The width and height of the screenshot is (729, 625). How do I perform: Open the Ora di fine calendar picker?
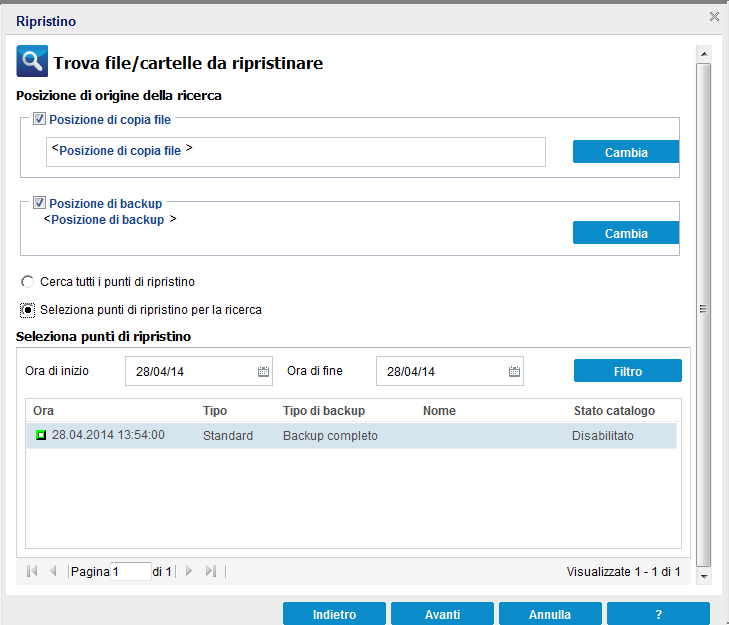[x=514, y=371]
